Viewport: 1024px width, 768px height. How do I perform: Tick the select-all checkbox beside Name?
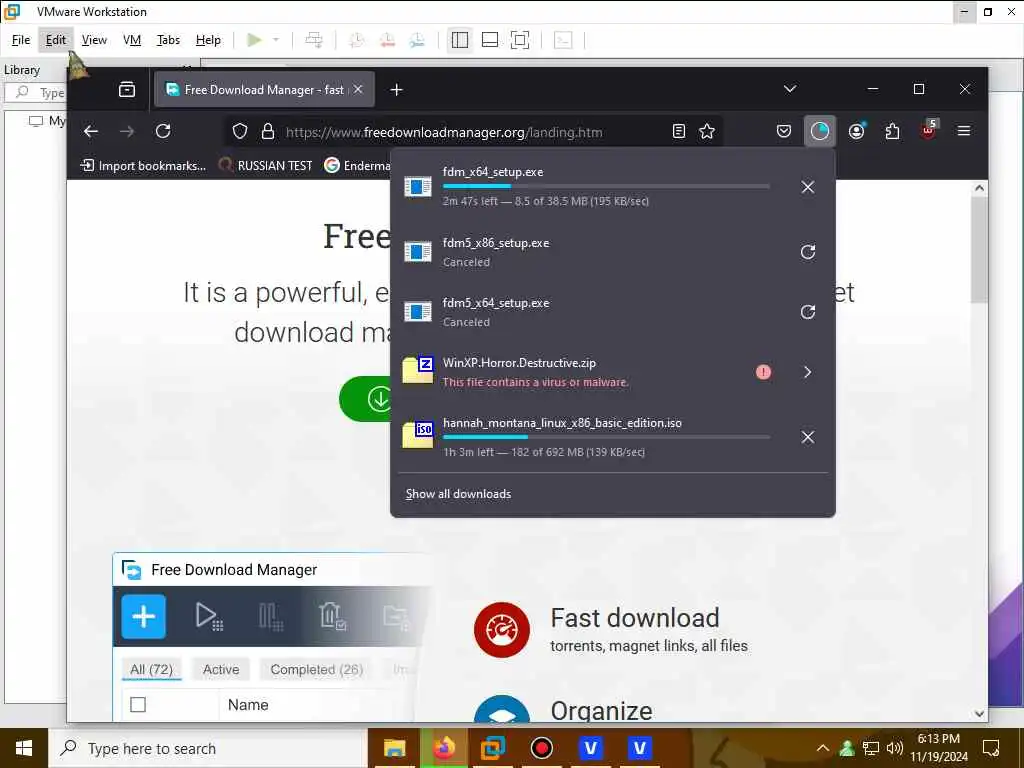pos(138,705)
